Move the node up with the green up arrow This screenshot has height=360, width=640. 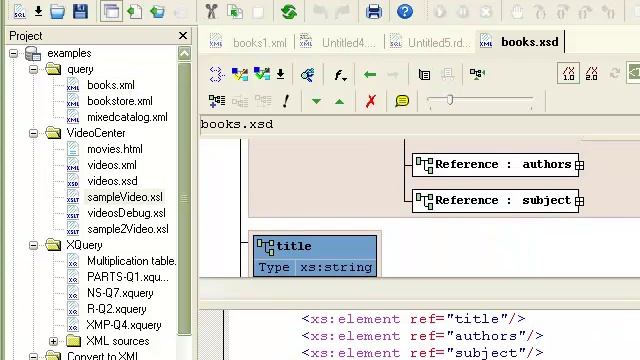click(339, 101)
